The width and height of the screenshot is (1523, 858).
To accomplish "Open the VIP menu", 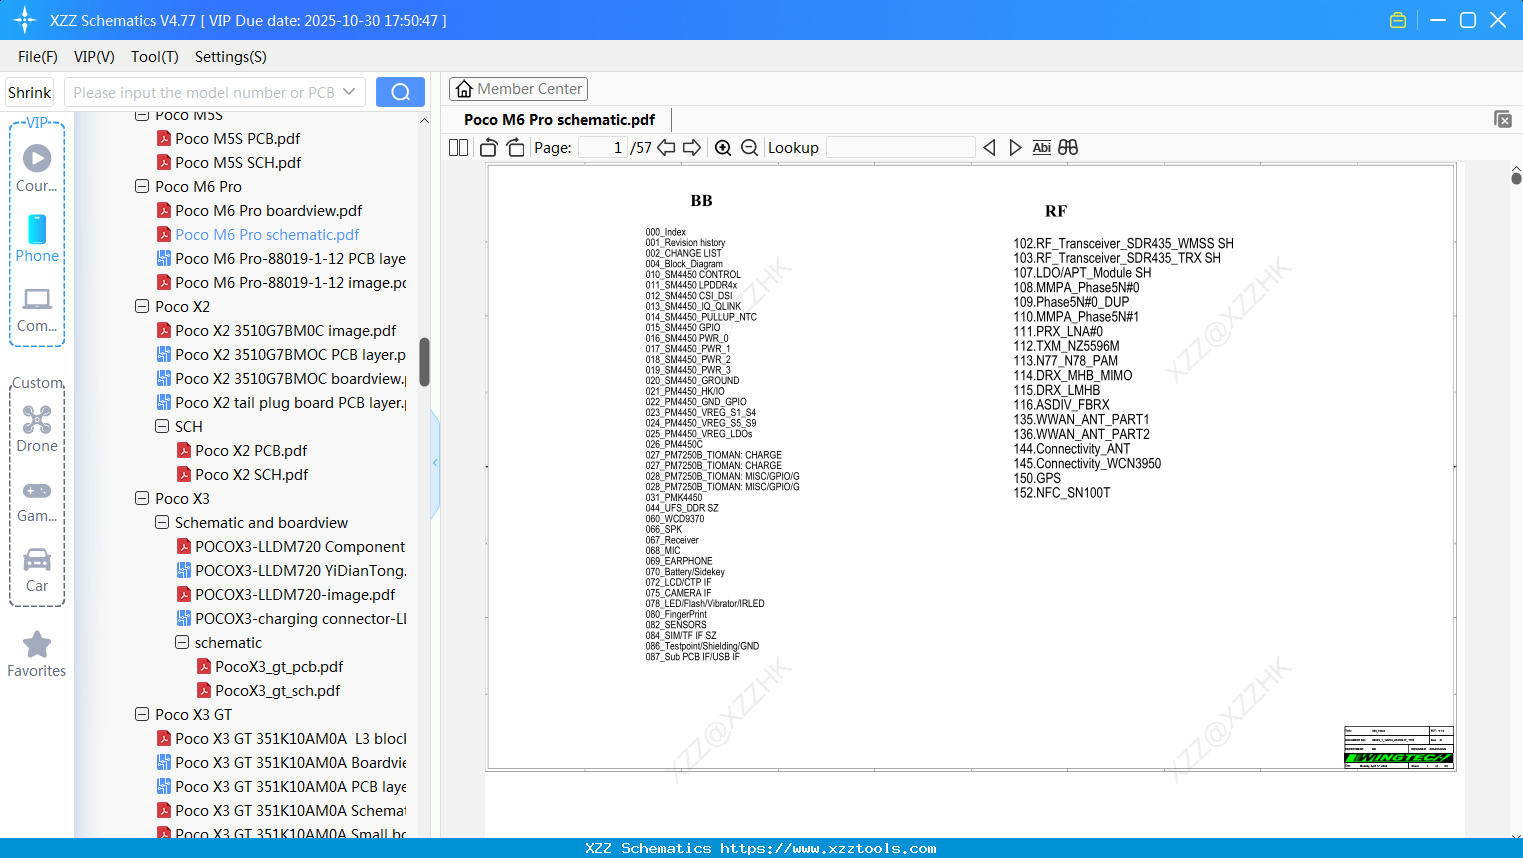I will click(94, 57).
